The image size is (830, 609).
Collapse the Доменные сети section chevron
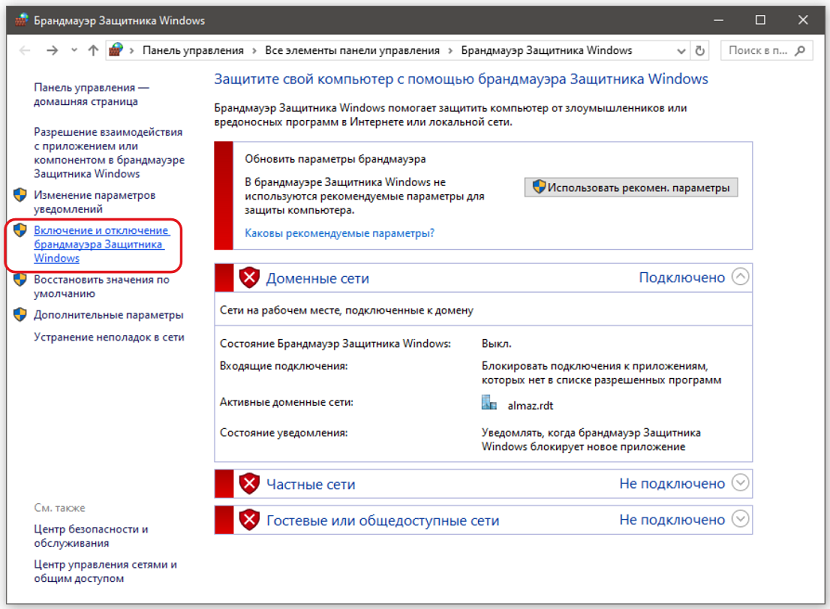pyautogui.click(x=740, y=276)
